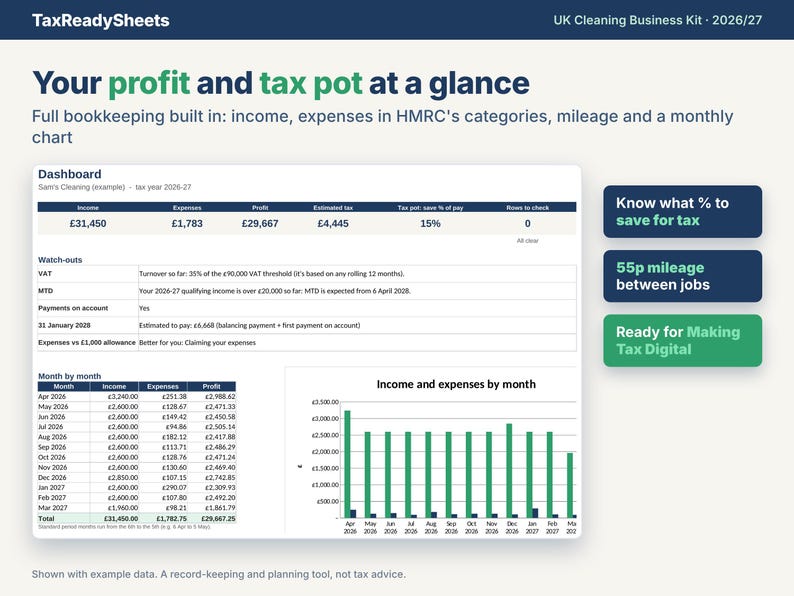Image resolution: width=794 pixels, height=596 pixels.
Task: Click the Apr 2026 green income bar
Action: coord(347,464)
